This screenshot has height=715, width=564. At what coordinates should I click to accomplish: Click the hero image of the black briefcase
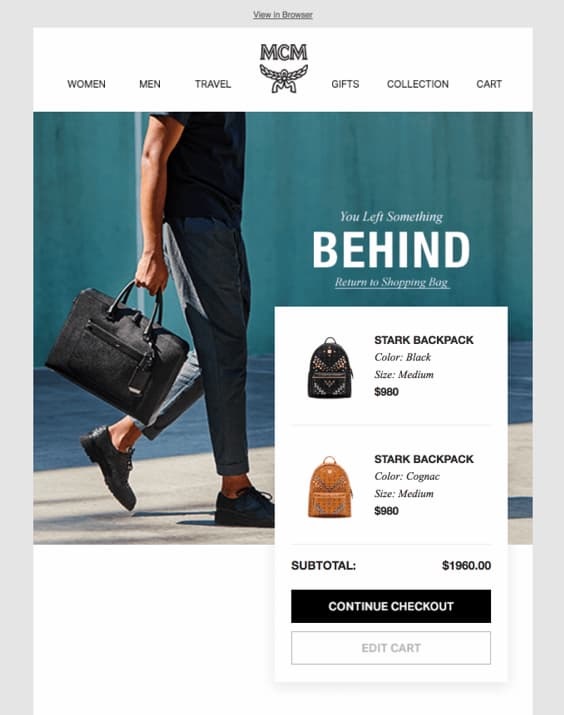(x=116, y=353)
